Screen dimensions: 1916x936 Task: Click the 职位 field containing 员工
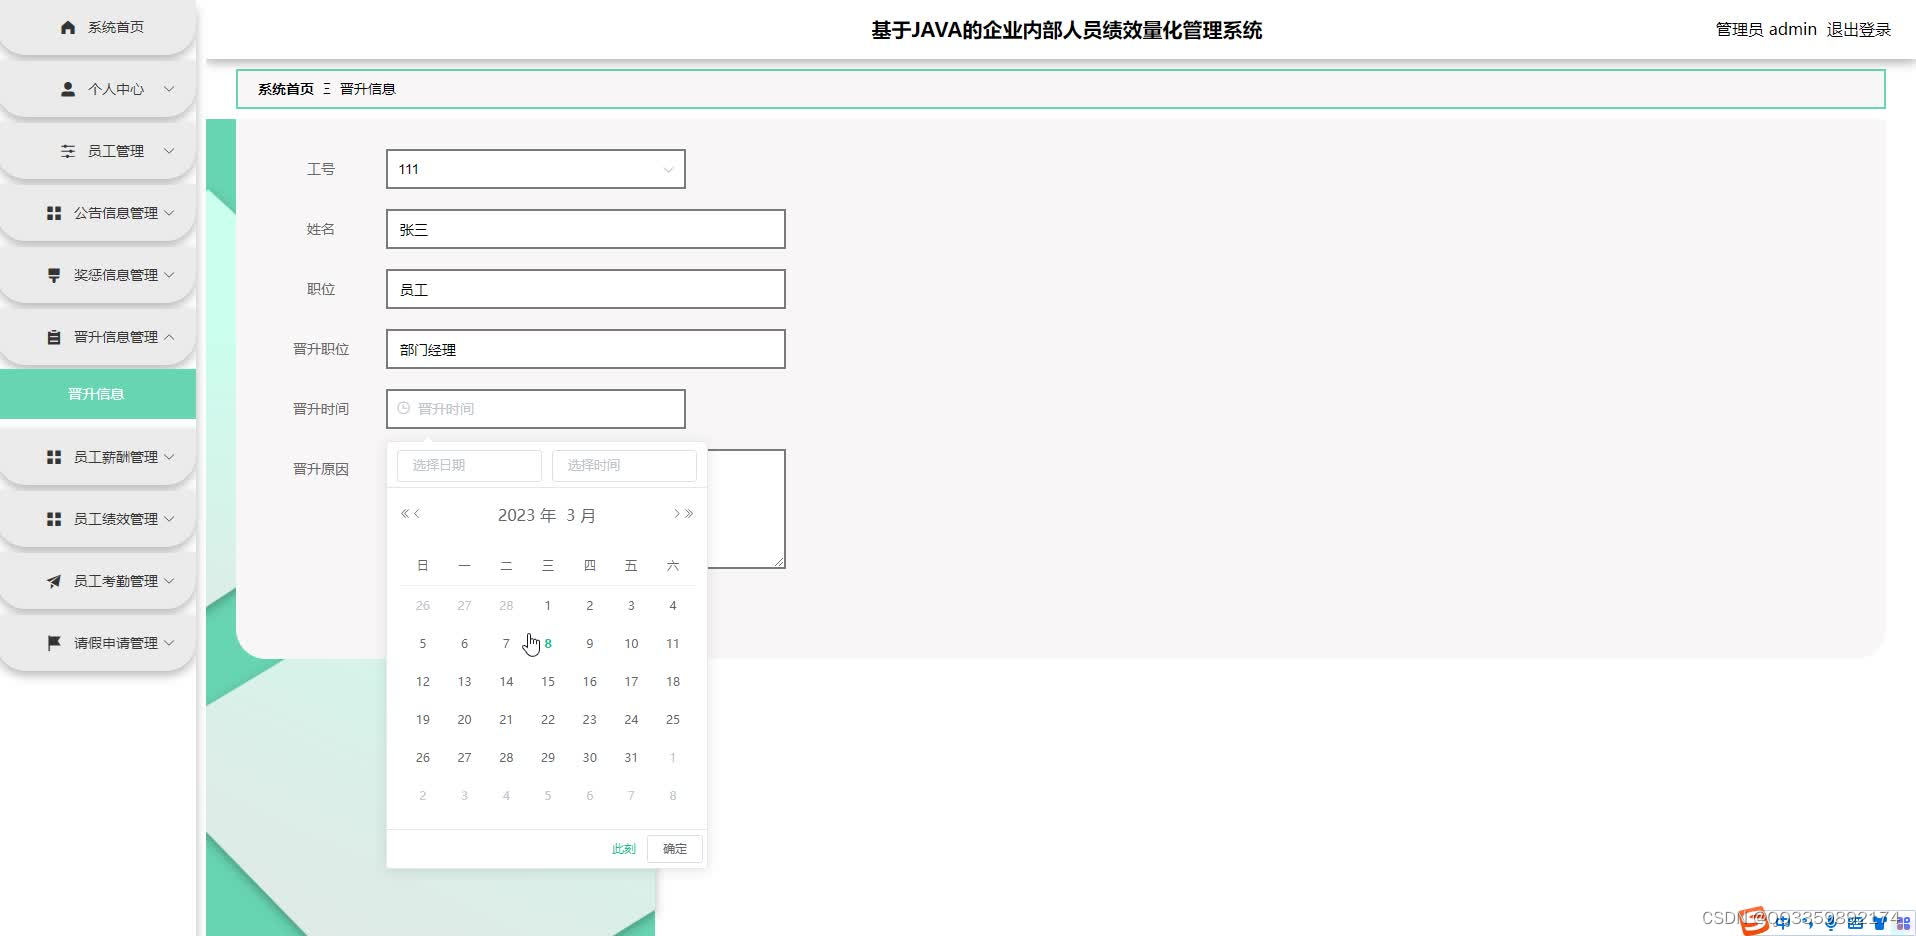[x=586, y=289]
